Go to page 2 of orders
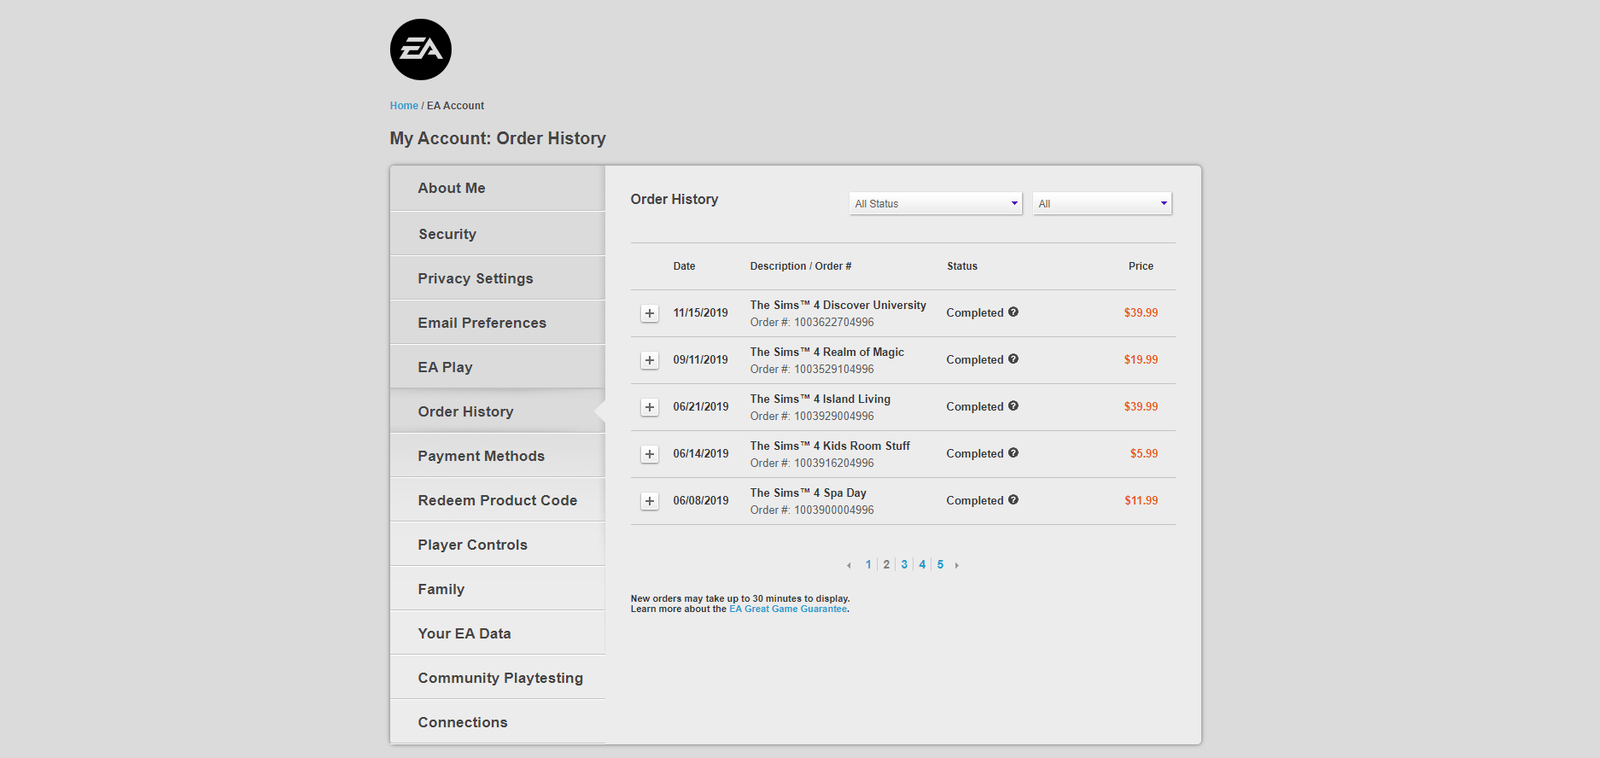This screenshot has height=758, width=1600. point(886,565)
